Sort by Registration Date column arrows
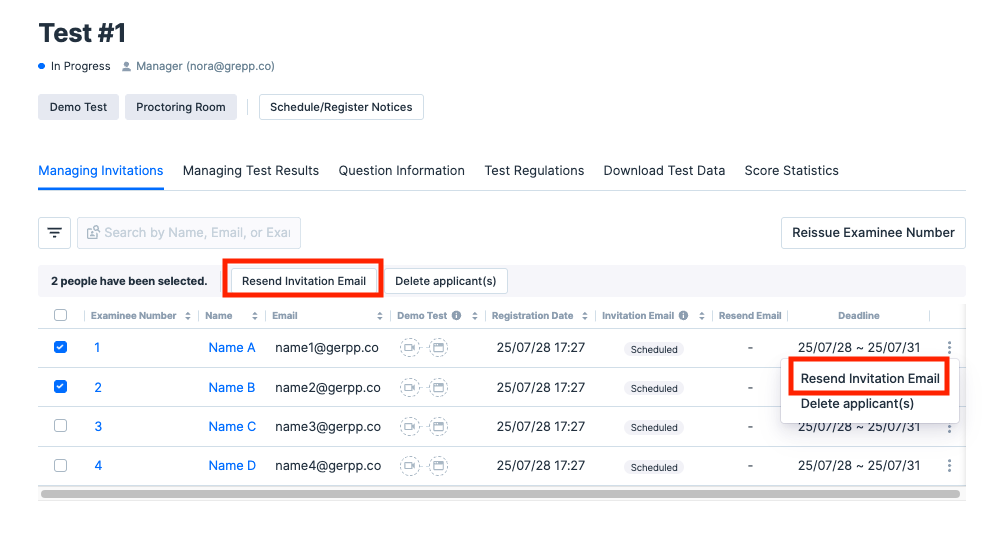Screen dimensions: 998x545 tap(584, 316)
